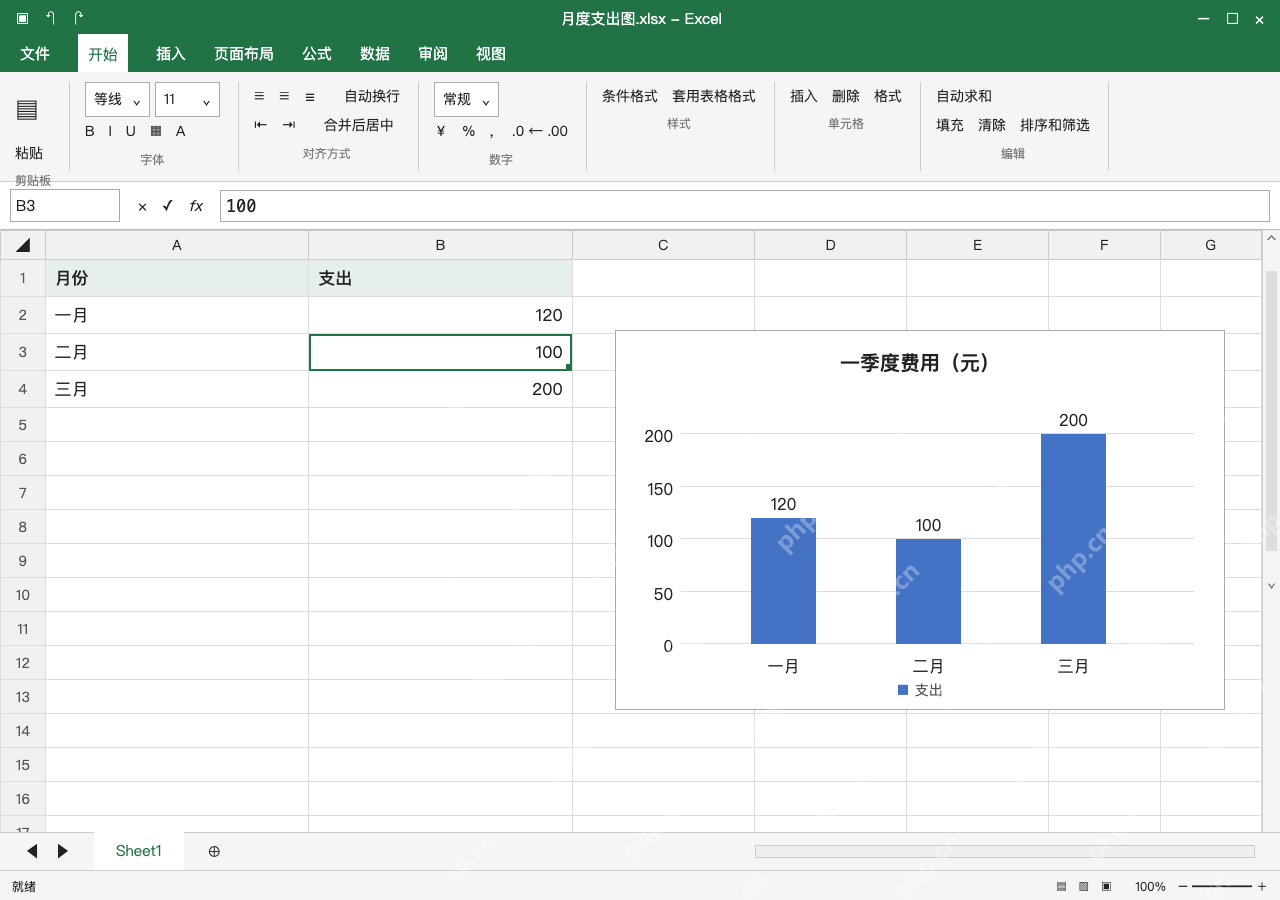The image size is (1280, 900).
Task: Open the cell borders grid icon
Action: [156, 131]
